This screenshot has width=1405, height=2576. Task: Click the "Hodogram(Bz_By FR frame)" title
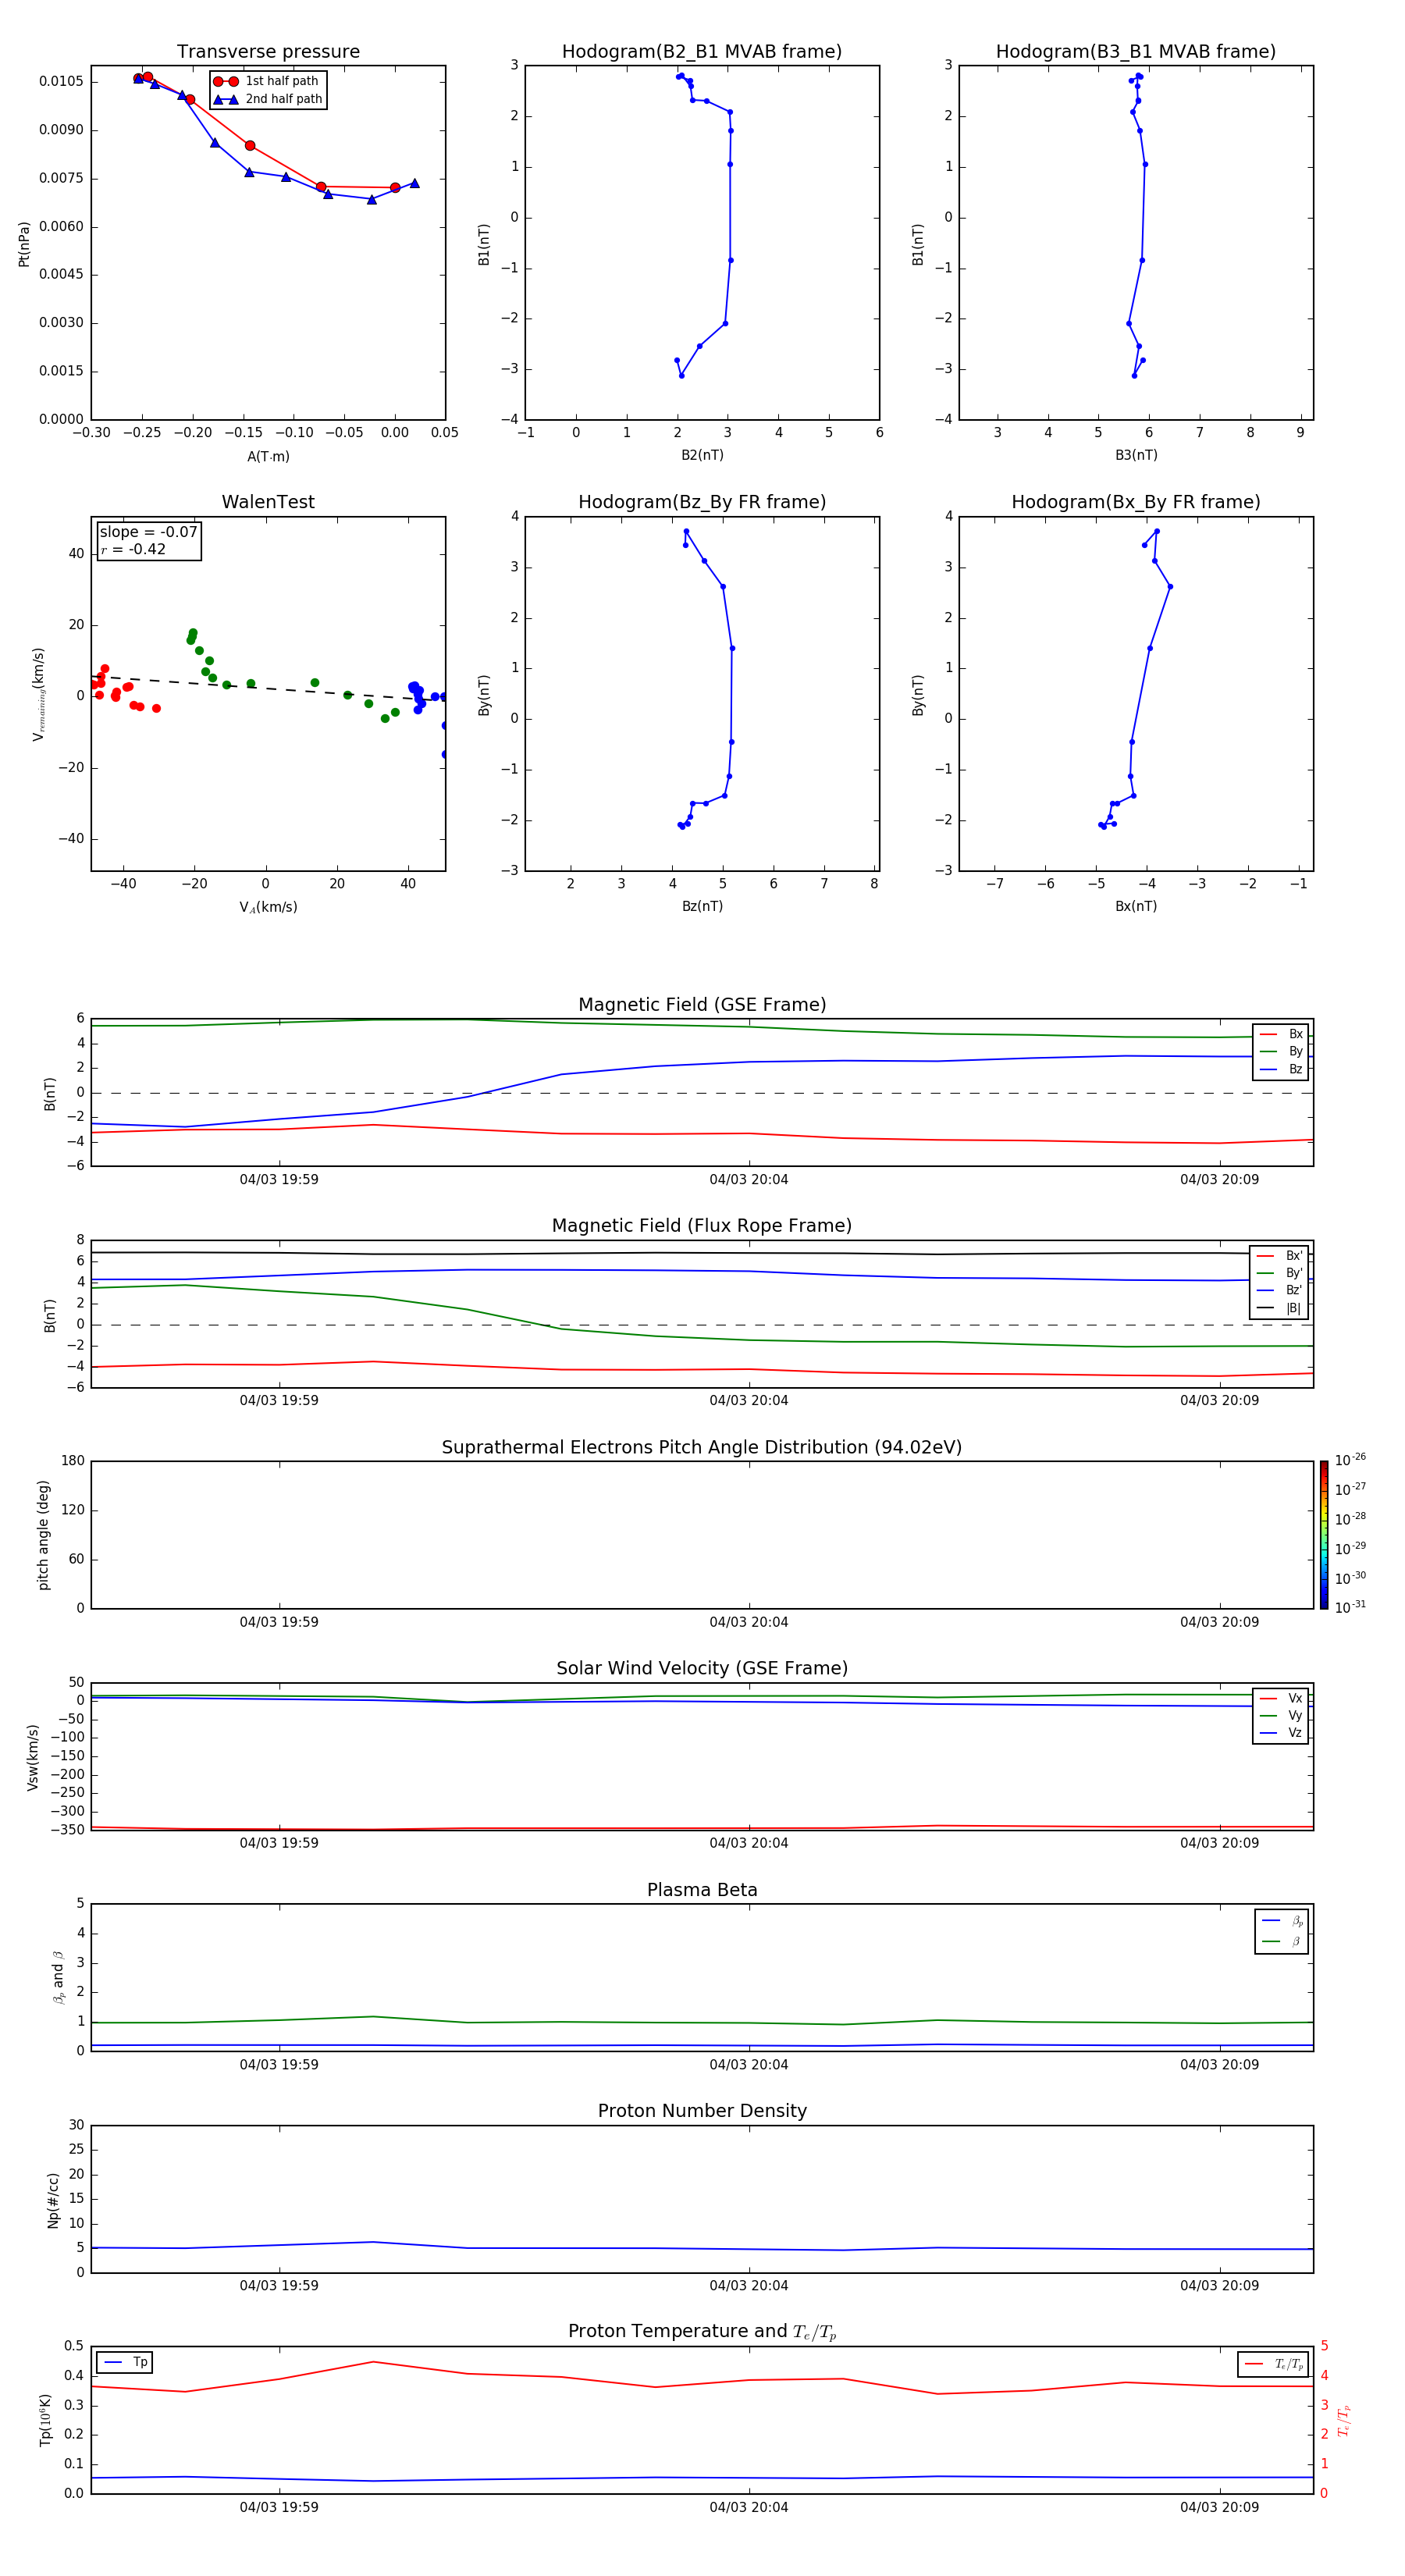(702, 502)
